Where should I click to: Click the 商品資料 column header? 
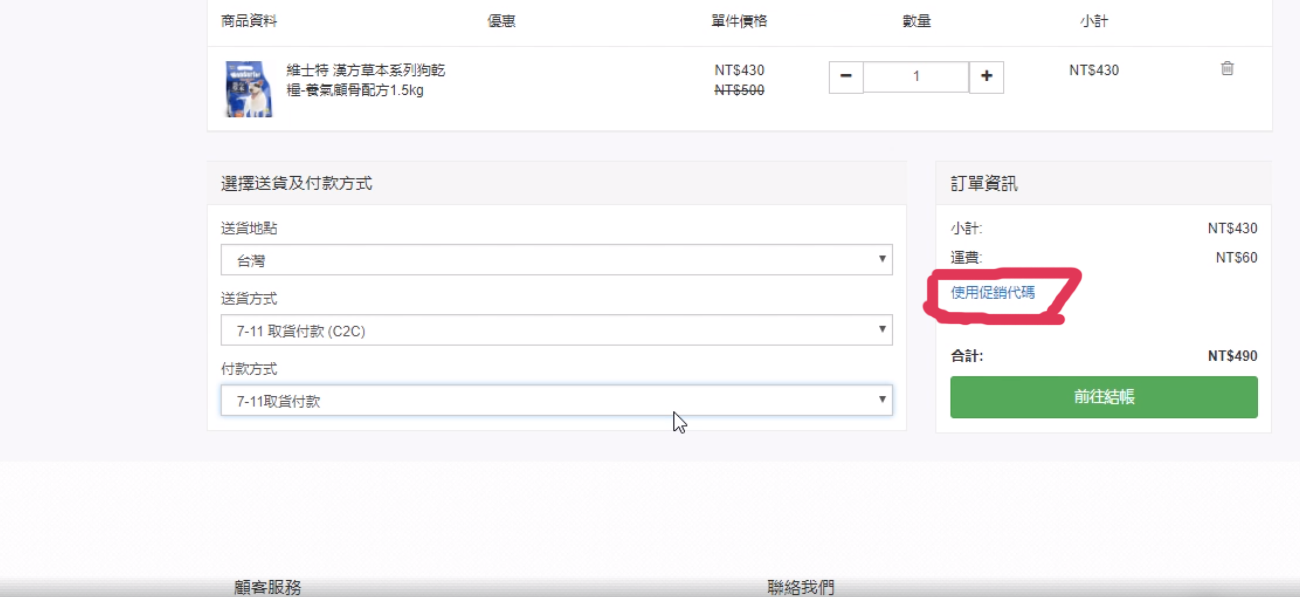tap(249, 21)
